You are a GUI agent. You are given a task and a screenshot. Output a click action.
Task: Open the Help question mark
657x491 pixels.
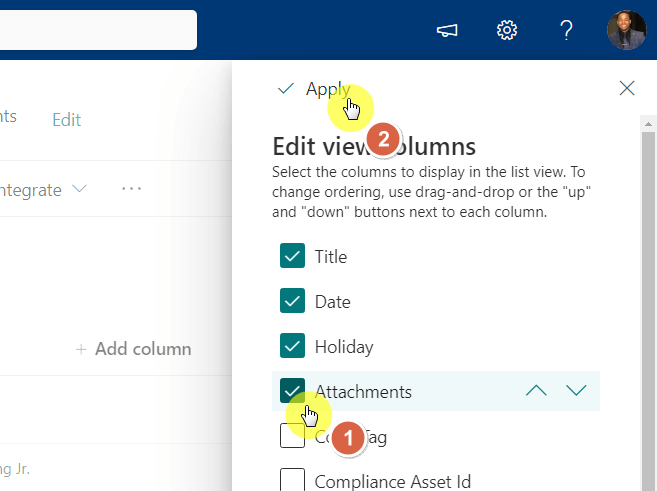(566, 30)
